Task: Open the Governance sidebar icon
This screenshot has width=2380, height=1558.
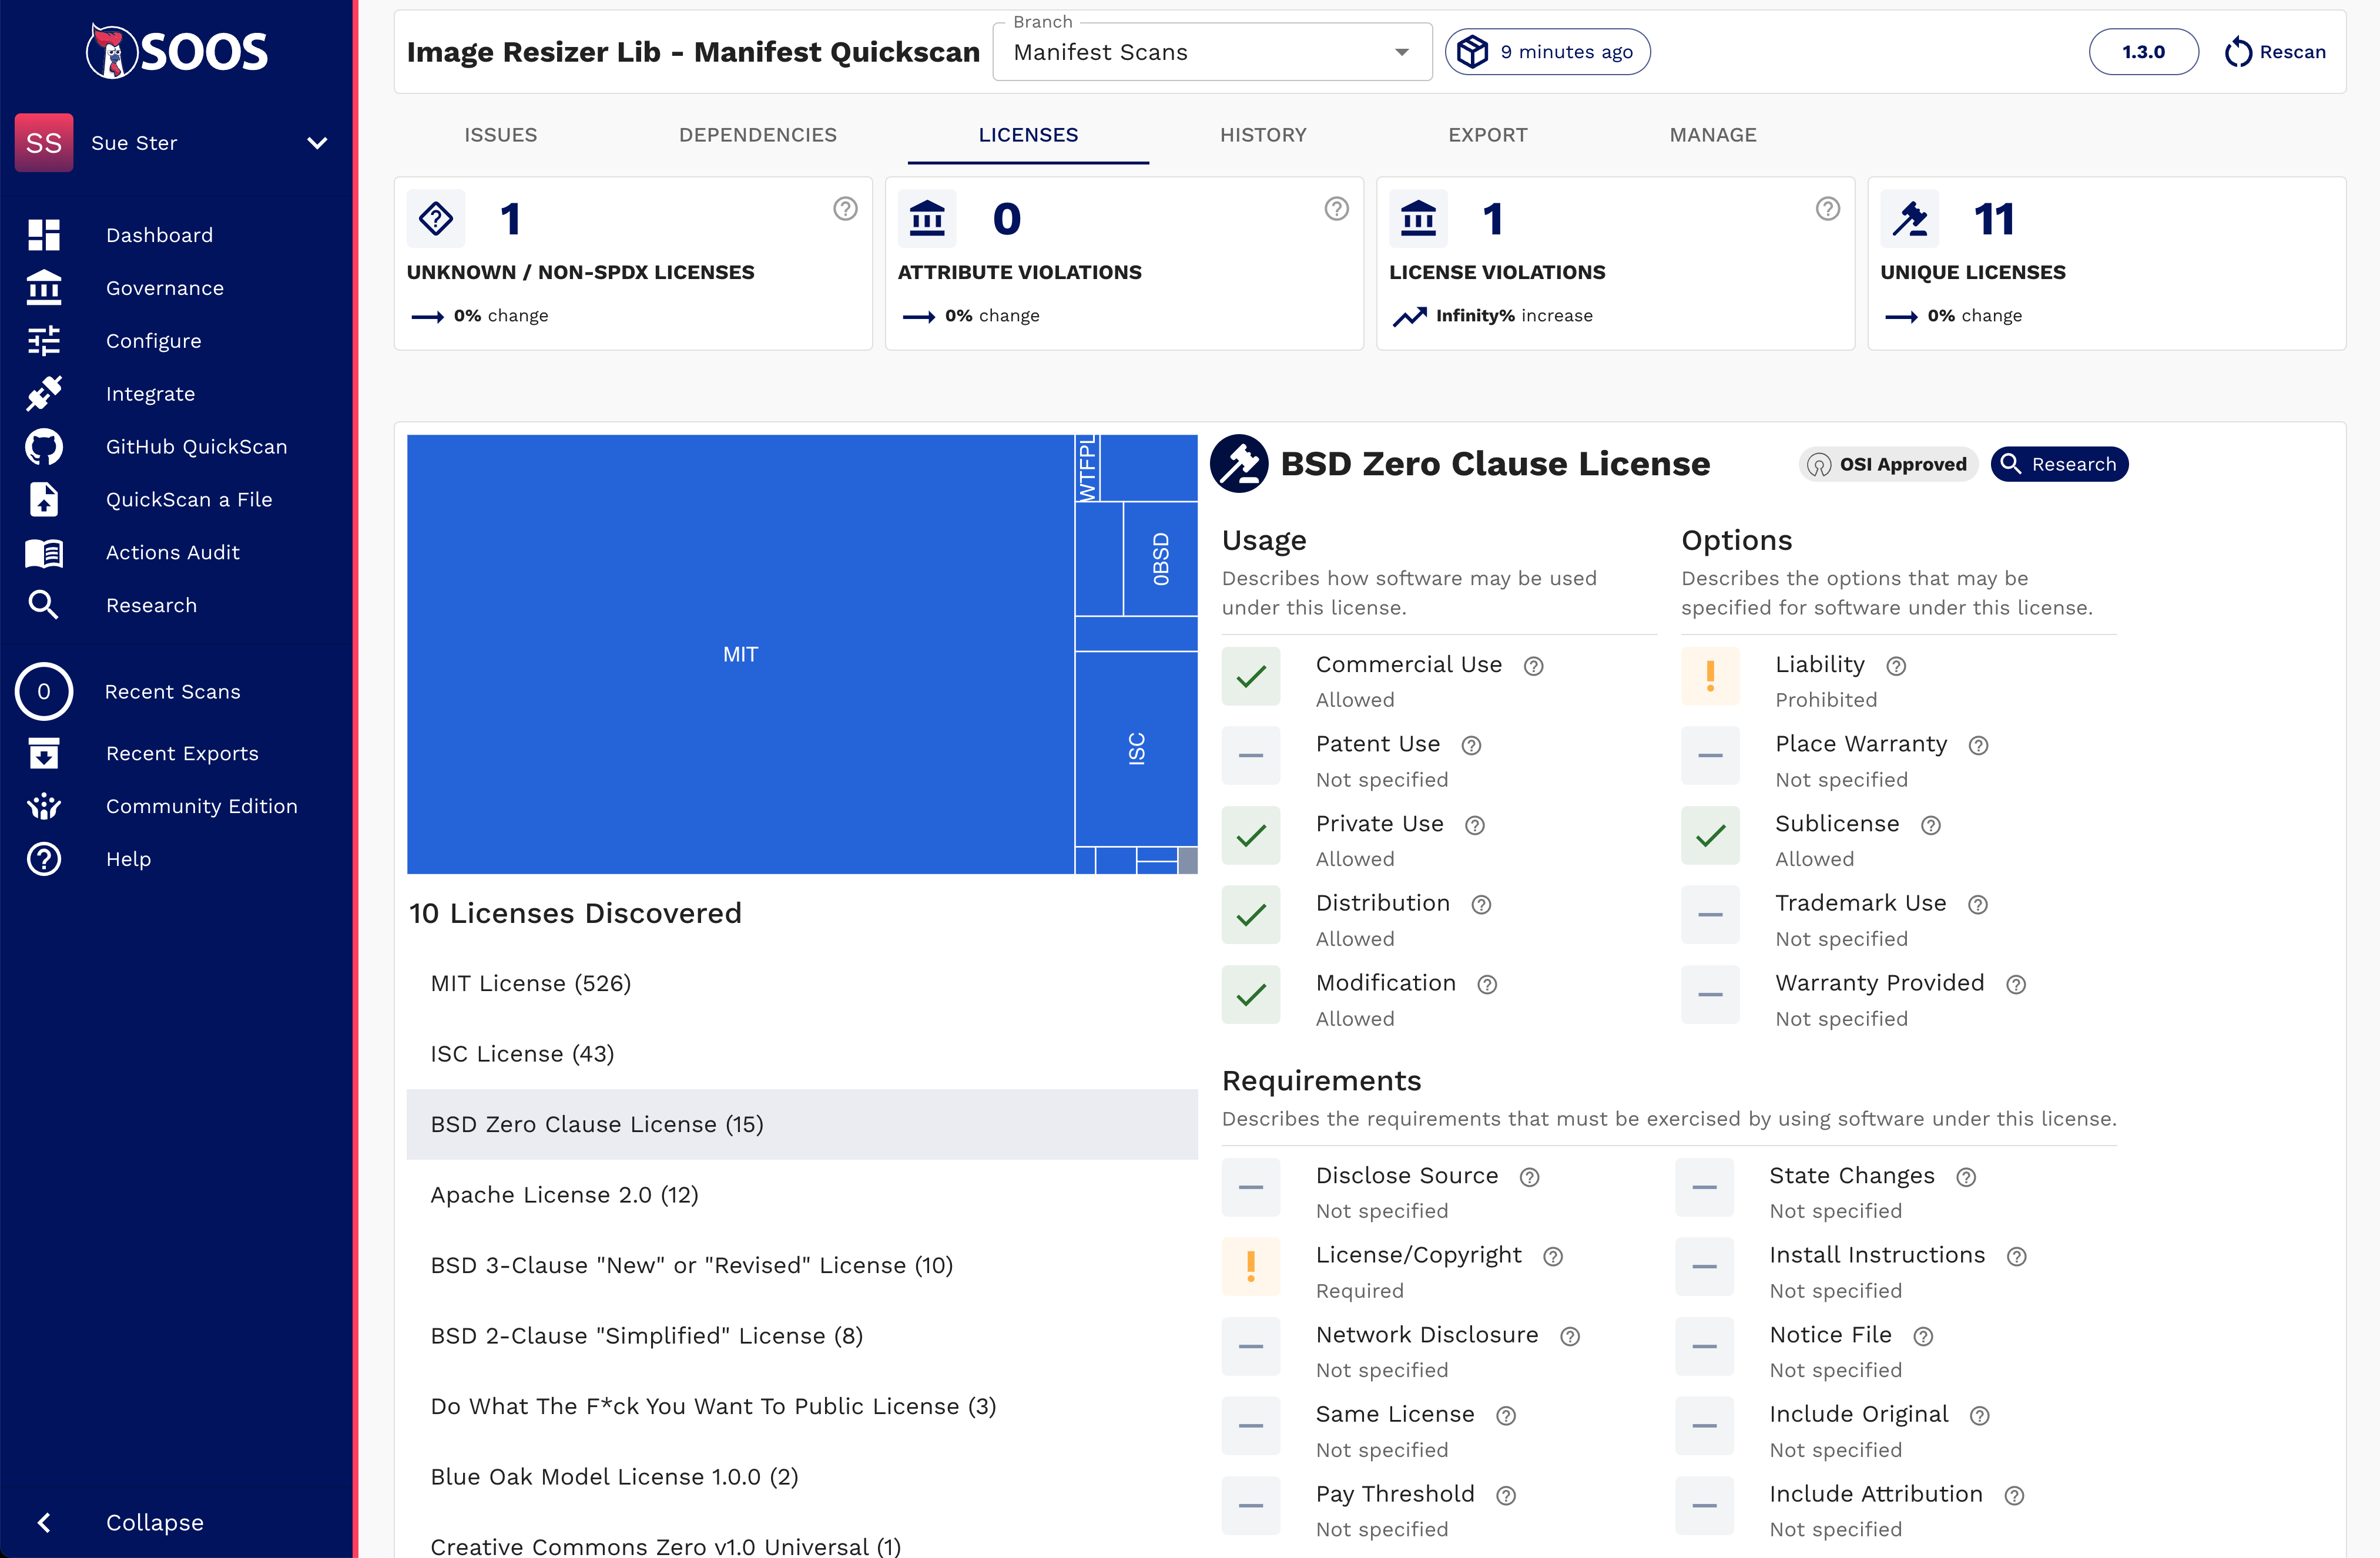Action: 43,288
